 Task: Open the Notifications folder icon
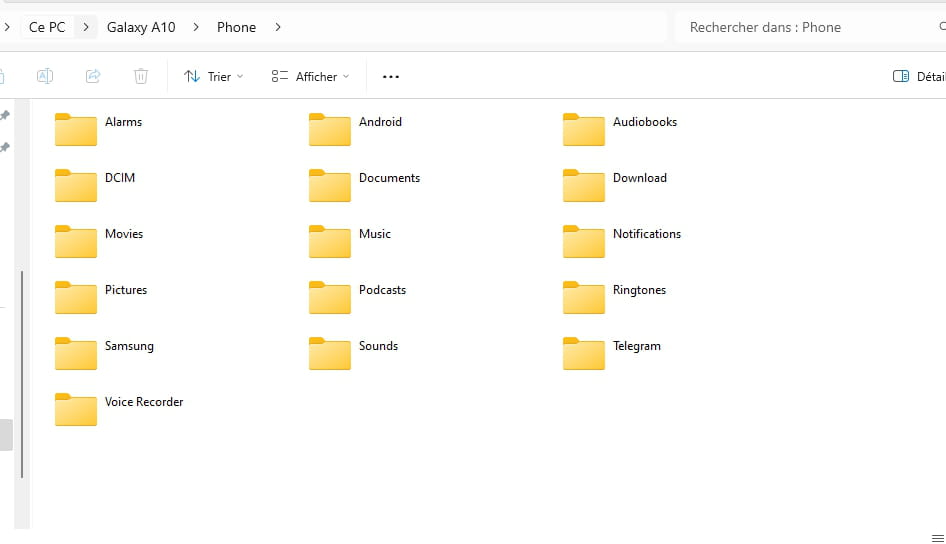click(584, 242)
